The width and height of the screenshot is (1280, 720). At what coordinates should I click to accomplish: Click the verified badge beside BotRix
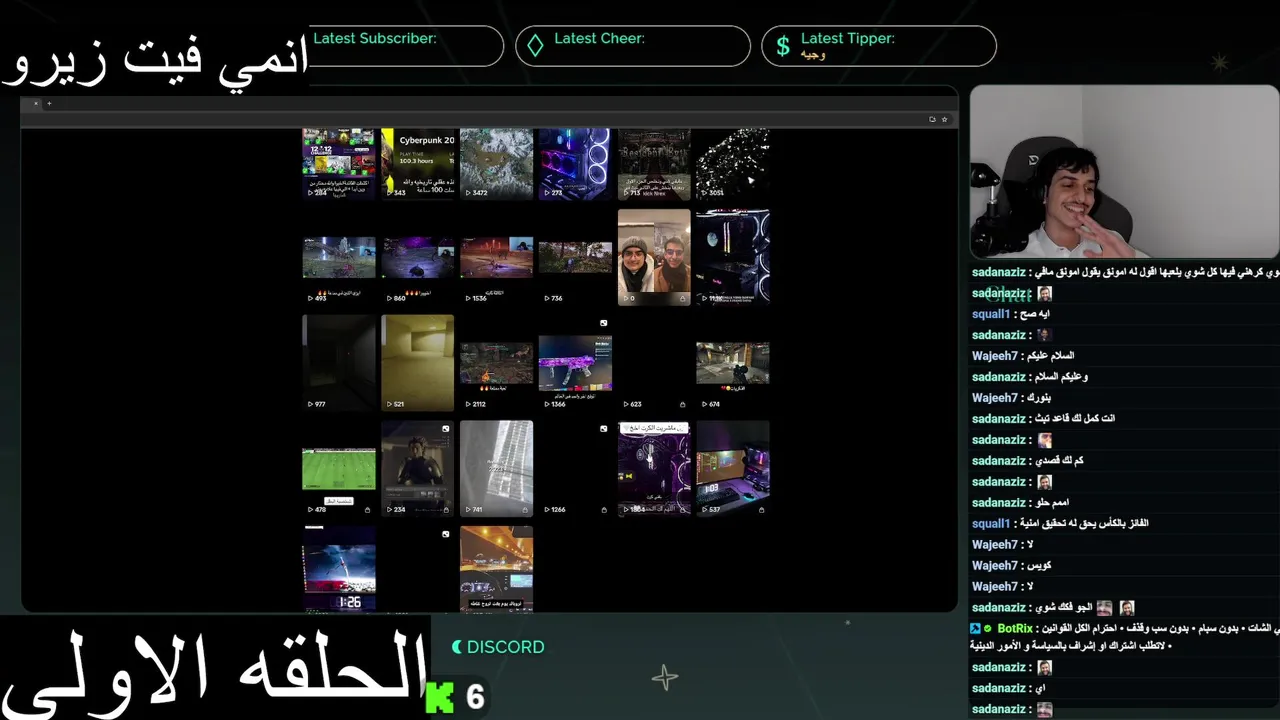pos(988,628)
